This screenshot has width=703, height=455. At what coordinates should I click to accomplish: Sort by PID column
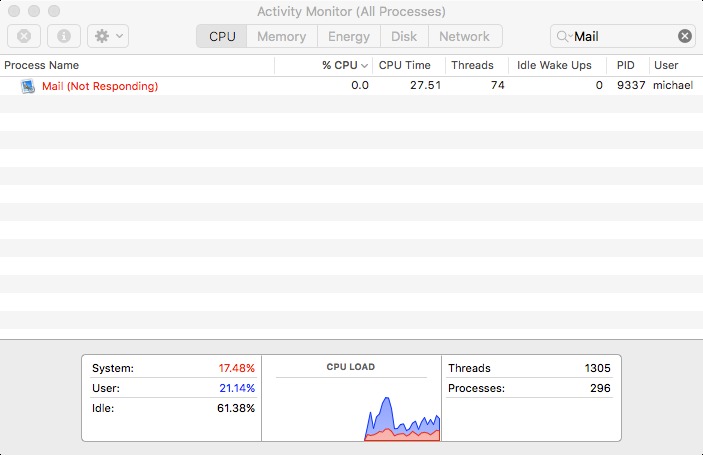(628, 65)
